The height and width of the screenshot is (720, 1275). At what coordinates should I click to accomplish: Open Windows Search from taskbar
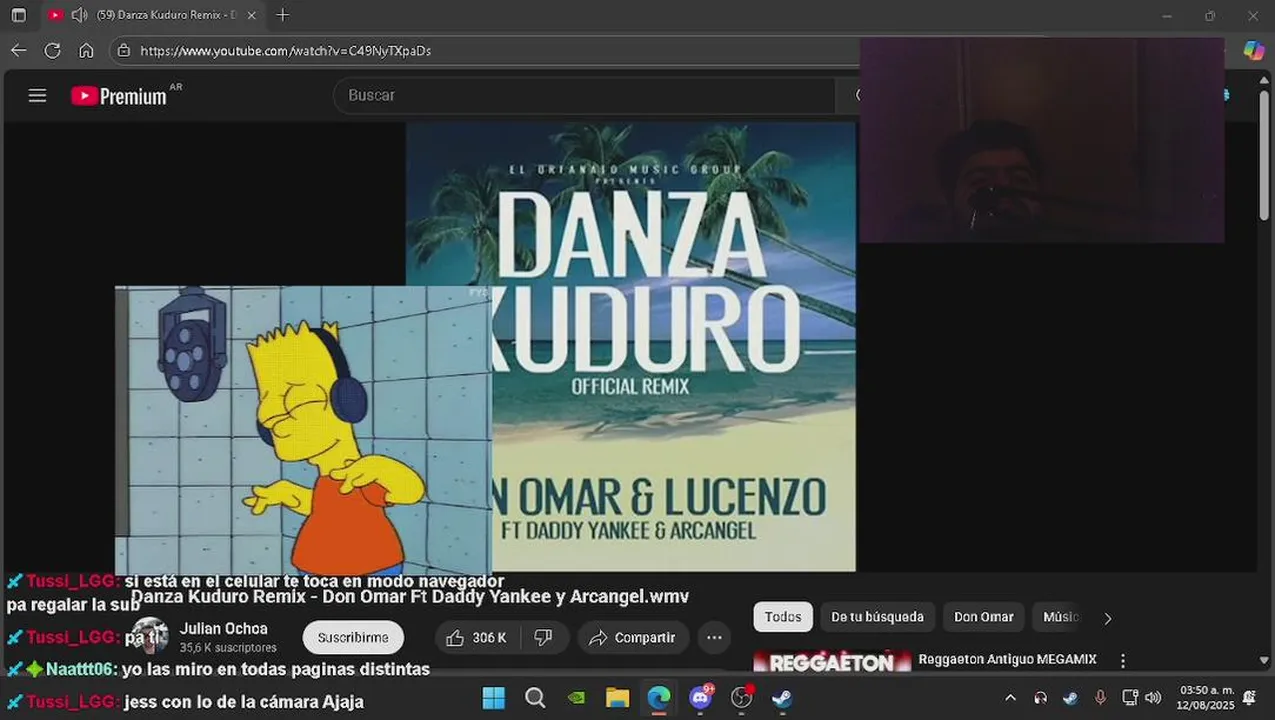pyautogui.click(x=535, y=698)
